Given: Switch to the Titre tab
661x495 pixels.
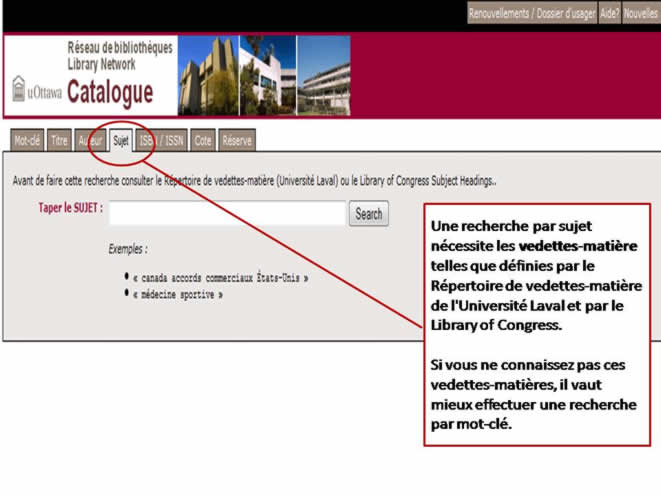Looking at the screenshot, I should [x=59, y=140].
